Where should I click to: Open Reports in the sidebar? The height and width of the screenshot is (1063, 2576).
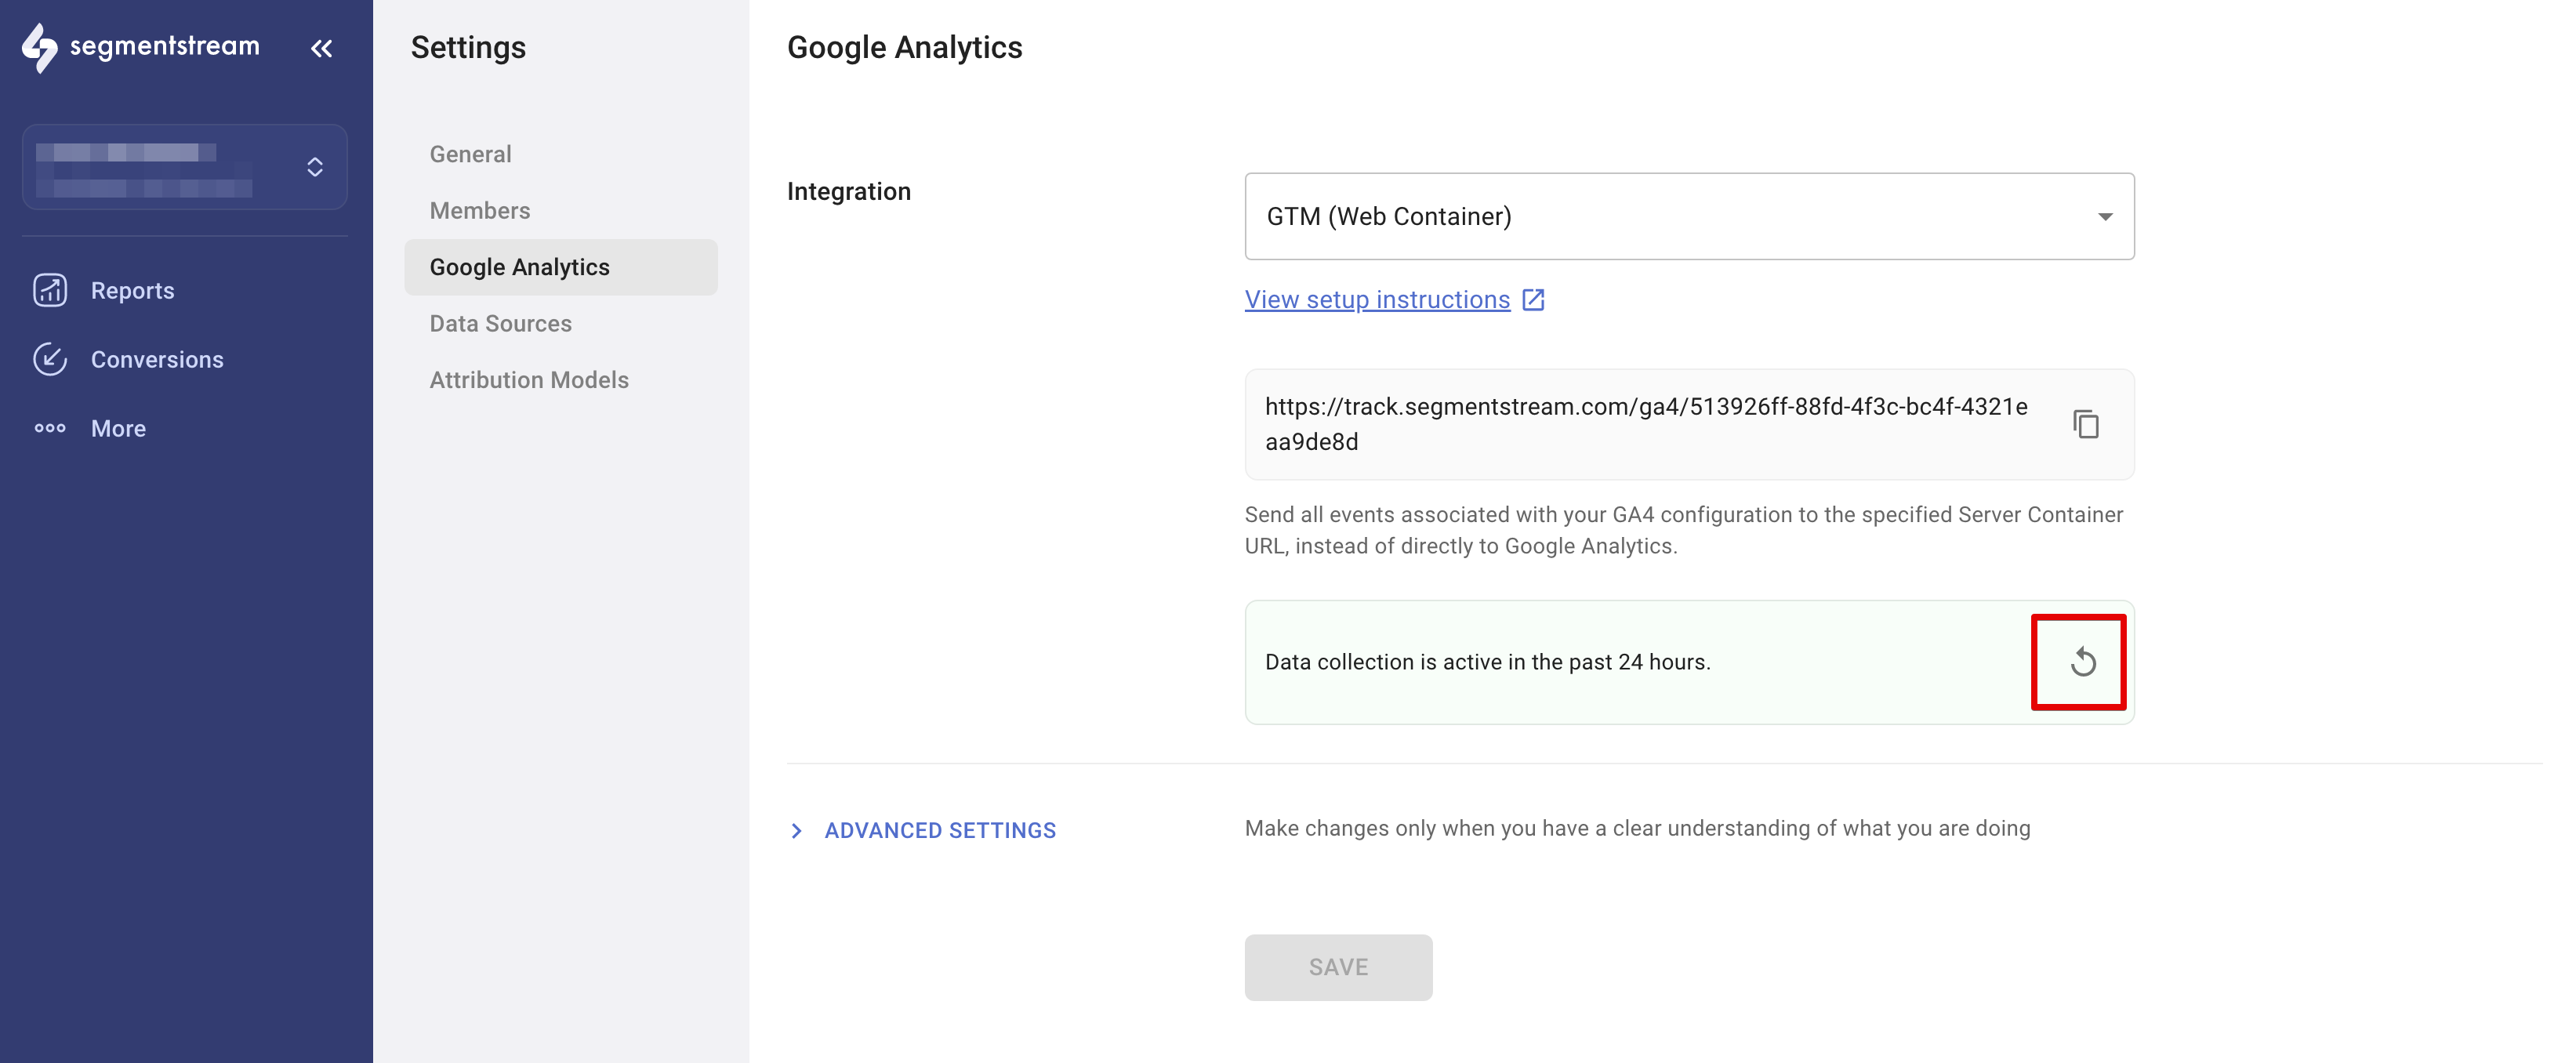pyautogui.click(x=132, y=290)
